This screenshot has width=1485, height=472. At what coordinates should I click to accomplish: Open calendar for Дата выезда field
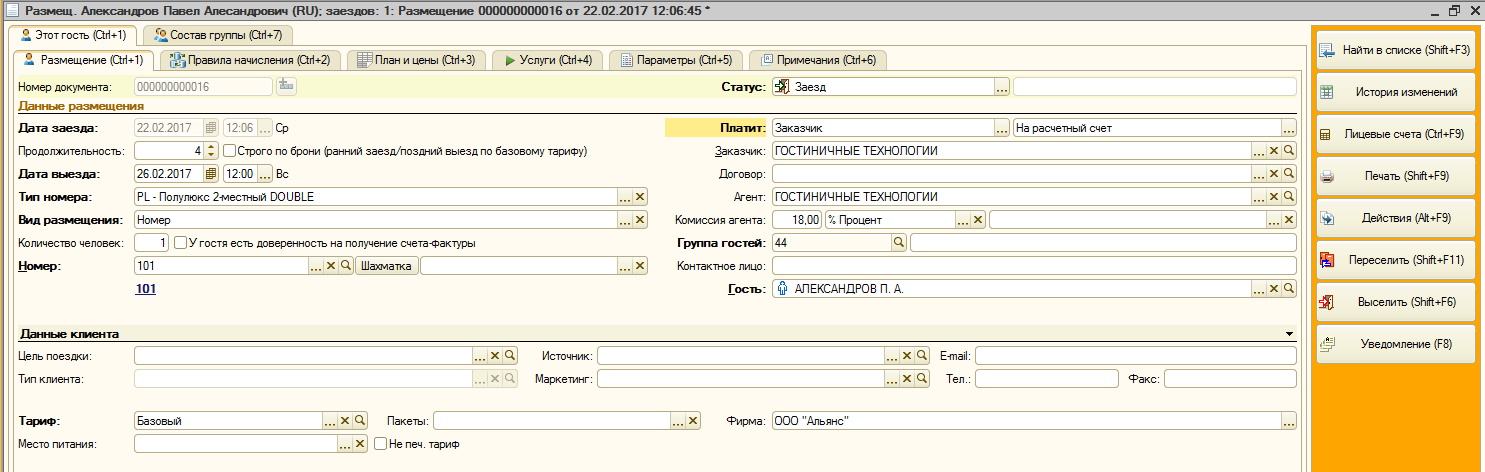coord(210,174)
